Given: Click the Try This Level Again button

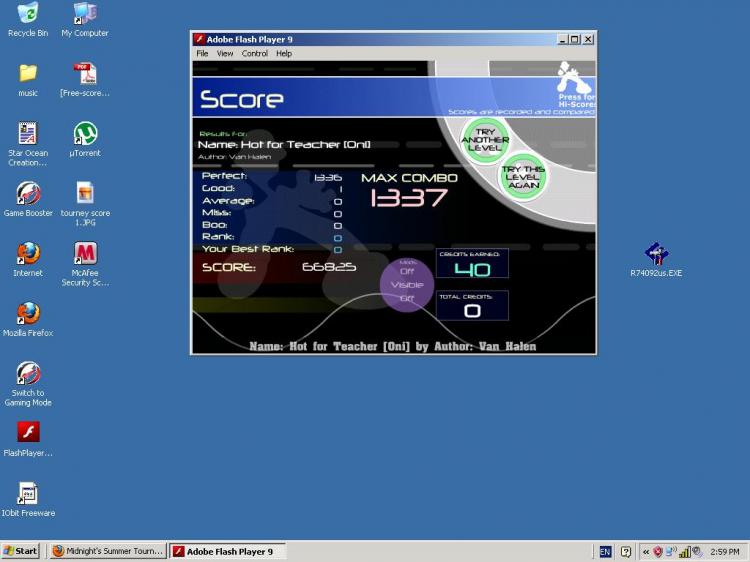Looking at the screenshot, I should tap(523, 177).
